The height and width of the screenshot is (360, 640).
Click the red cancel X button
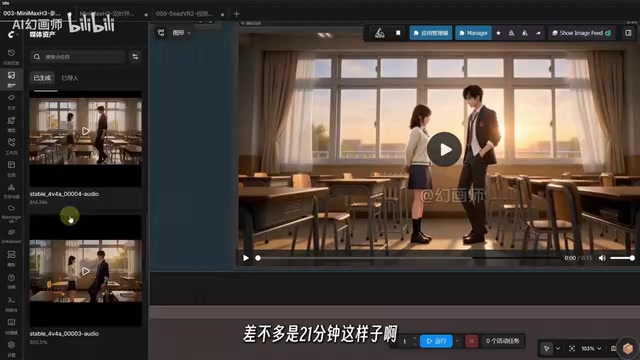(x=471, y=341)
